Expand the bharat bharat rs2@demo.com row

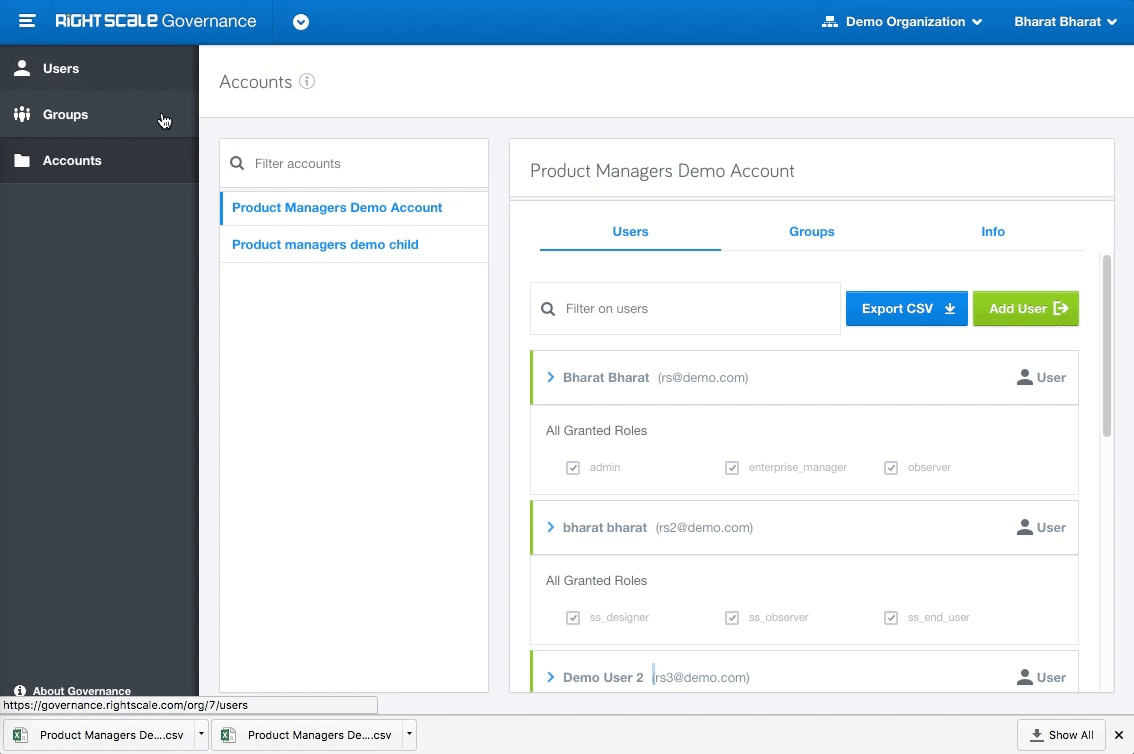[550, 528]
